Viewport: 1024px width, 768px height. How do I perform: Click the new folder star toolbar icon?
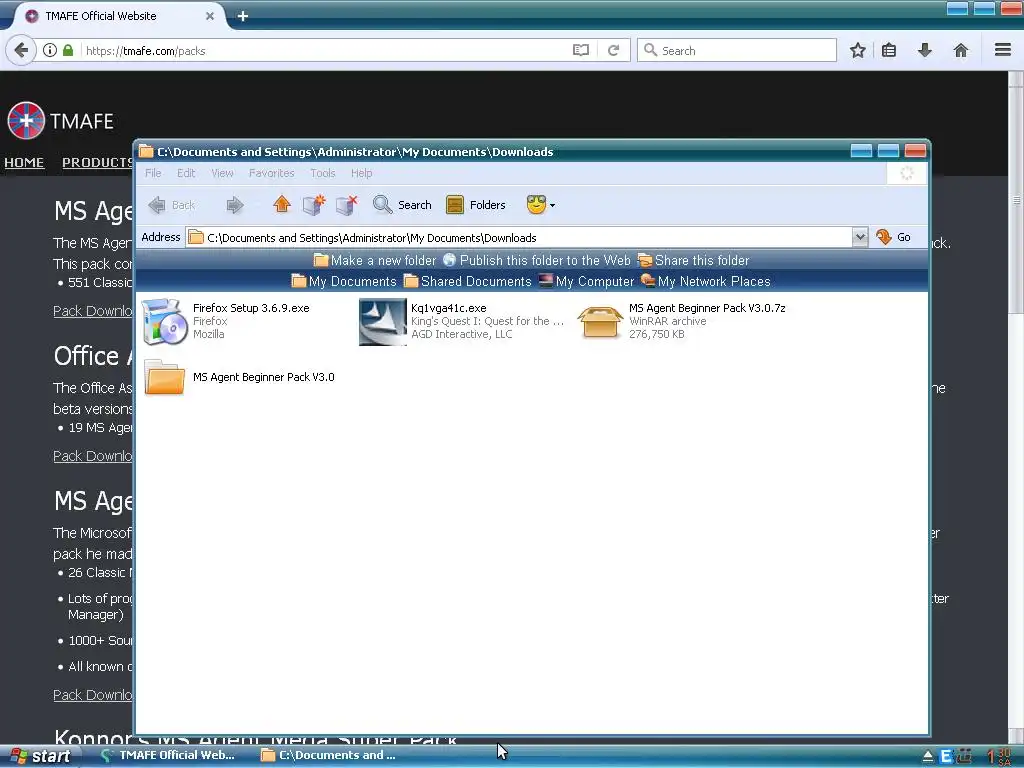313,204
